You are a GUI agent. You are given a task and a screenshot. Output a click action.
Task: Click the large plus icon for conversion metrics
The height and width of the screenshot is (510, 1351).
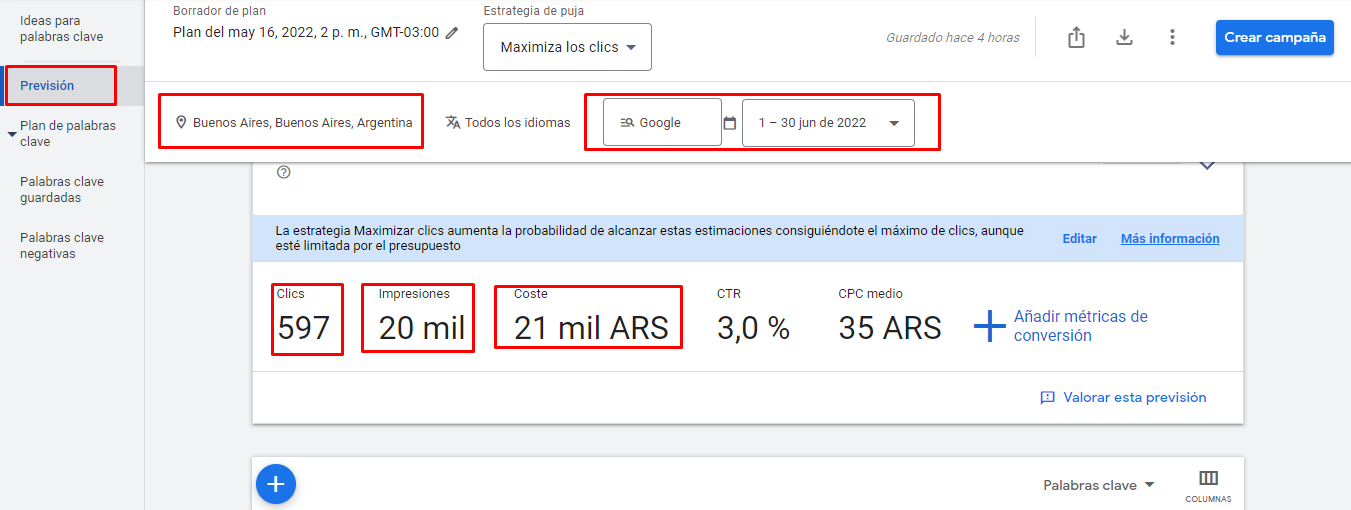(989, 326)
